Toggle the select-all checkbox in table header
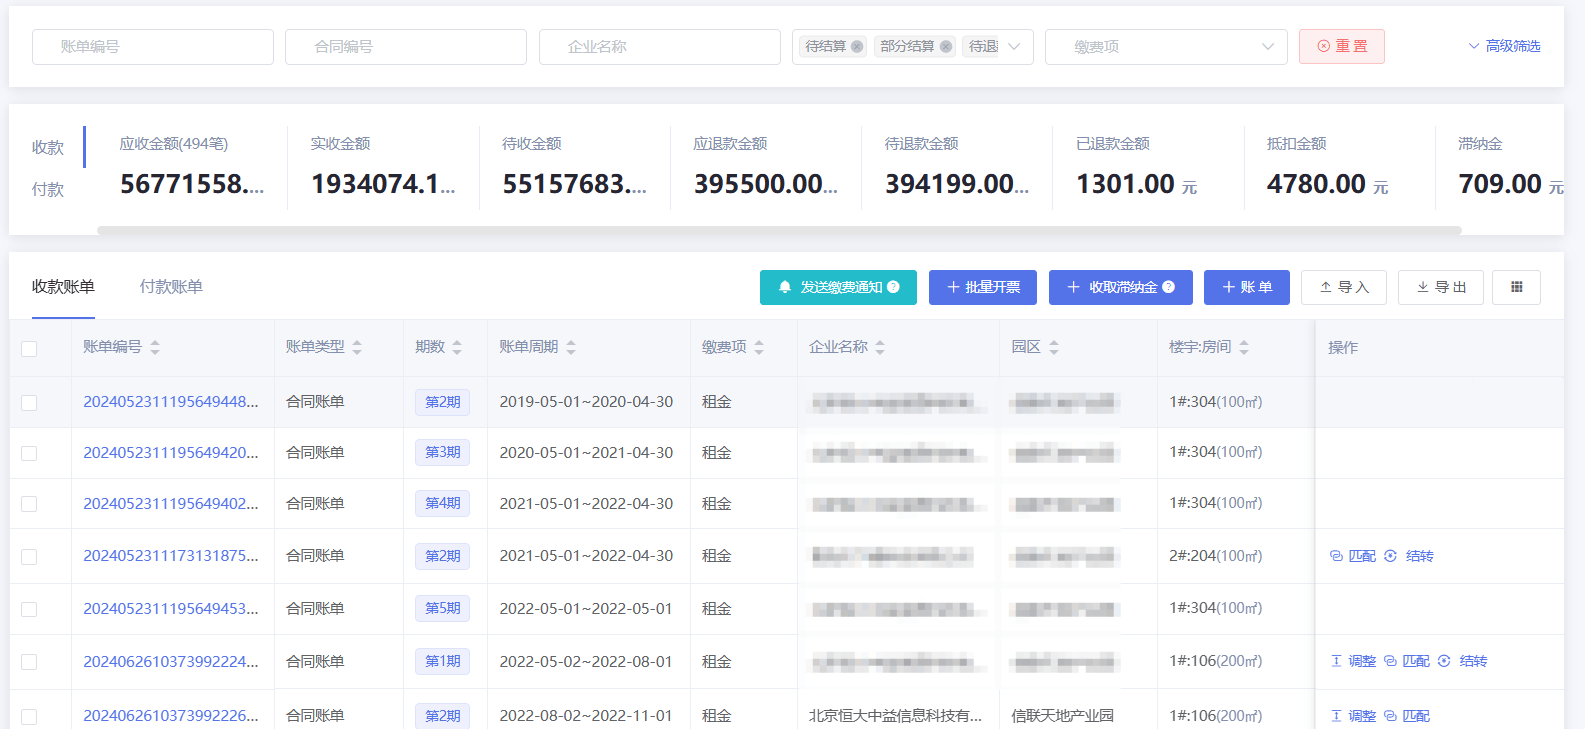The width and height of the screenshot is (1585, 729). click(x=29, y=348)
